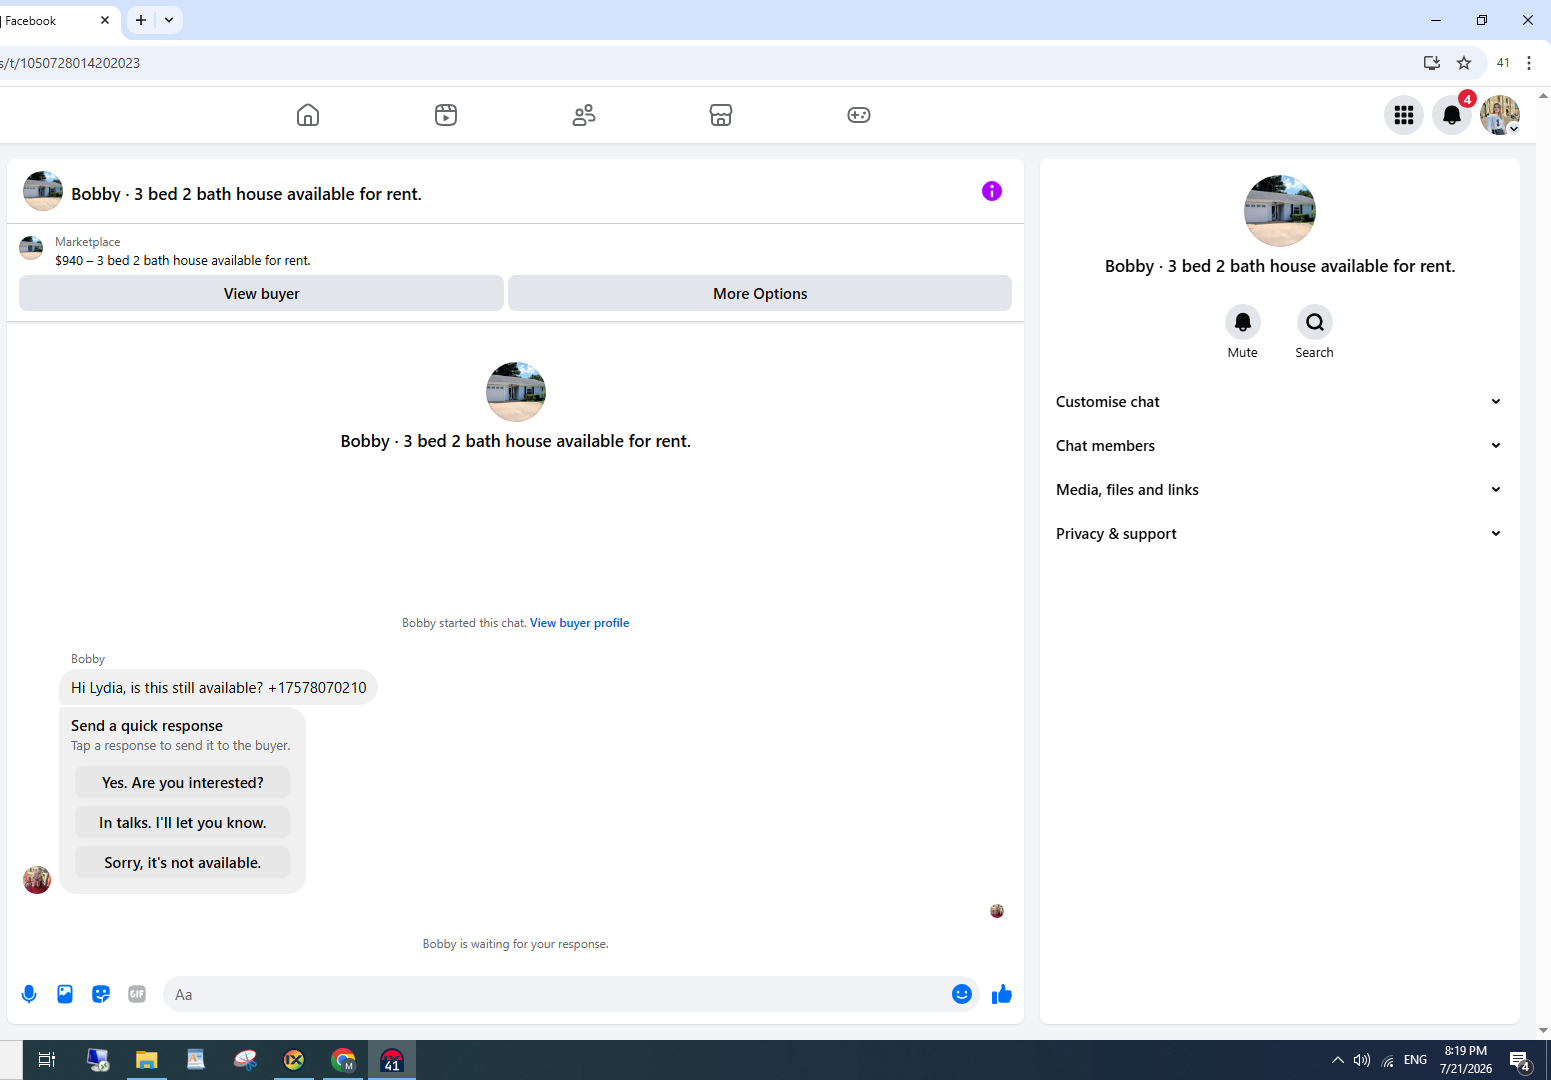Open Chrome from the taskbar
Screen dimensions: 1551x1080
[343, 1060]
